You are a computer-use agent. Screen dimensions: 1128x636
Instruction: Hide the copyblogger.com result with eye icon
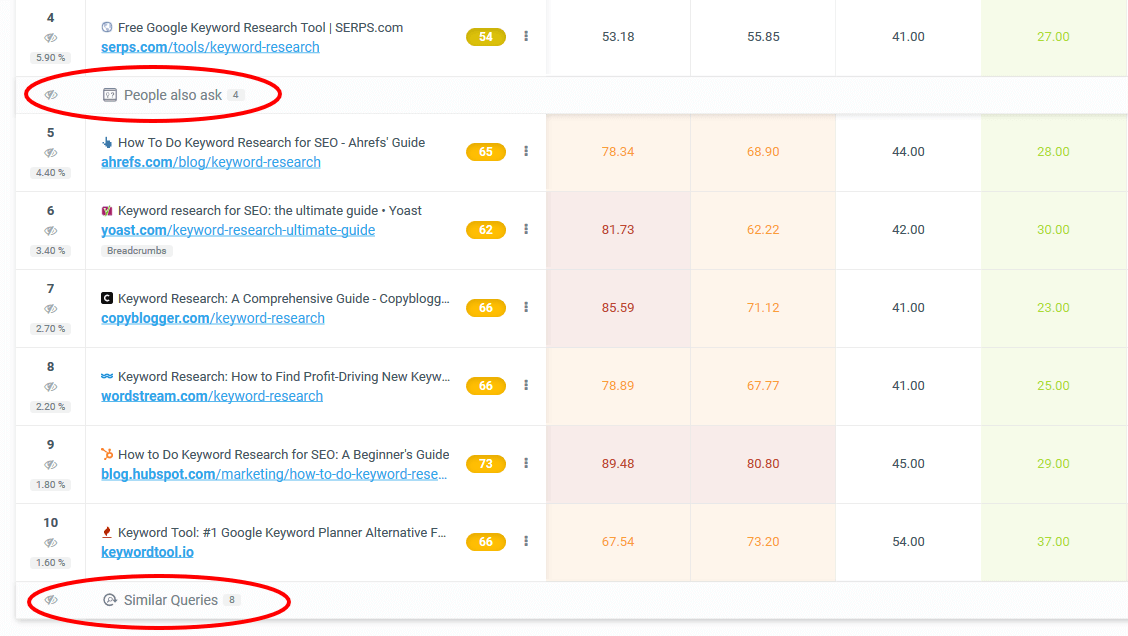(50, 309)
